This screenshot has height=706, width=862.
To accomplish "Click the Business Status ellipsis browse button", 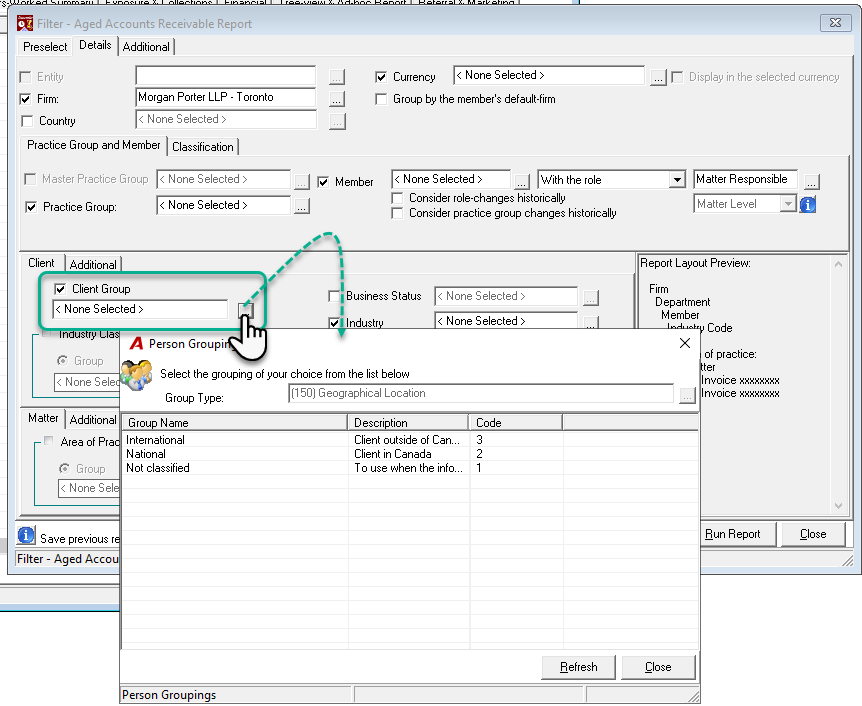I will pyautogui.click(x=590, y=297).
